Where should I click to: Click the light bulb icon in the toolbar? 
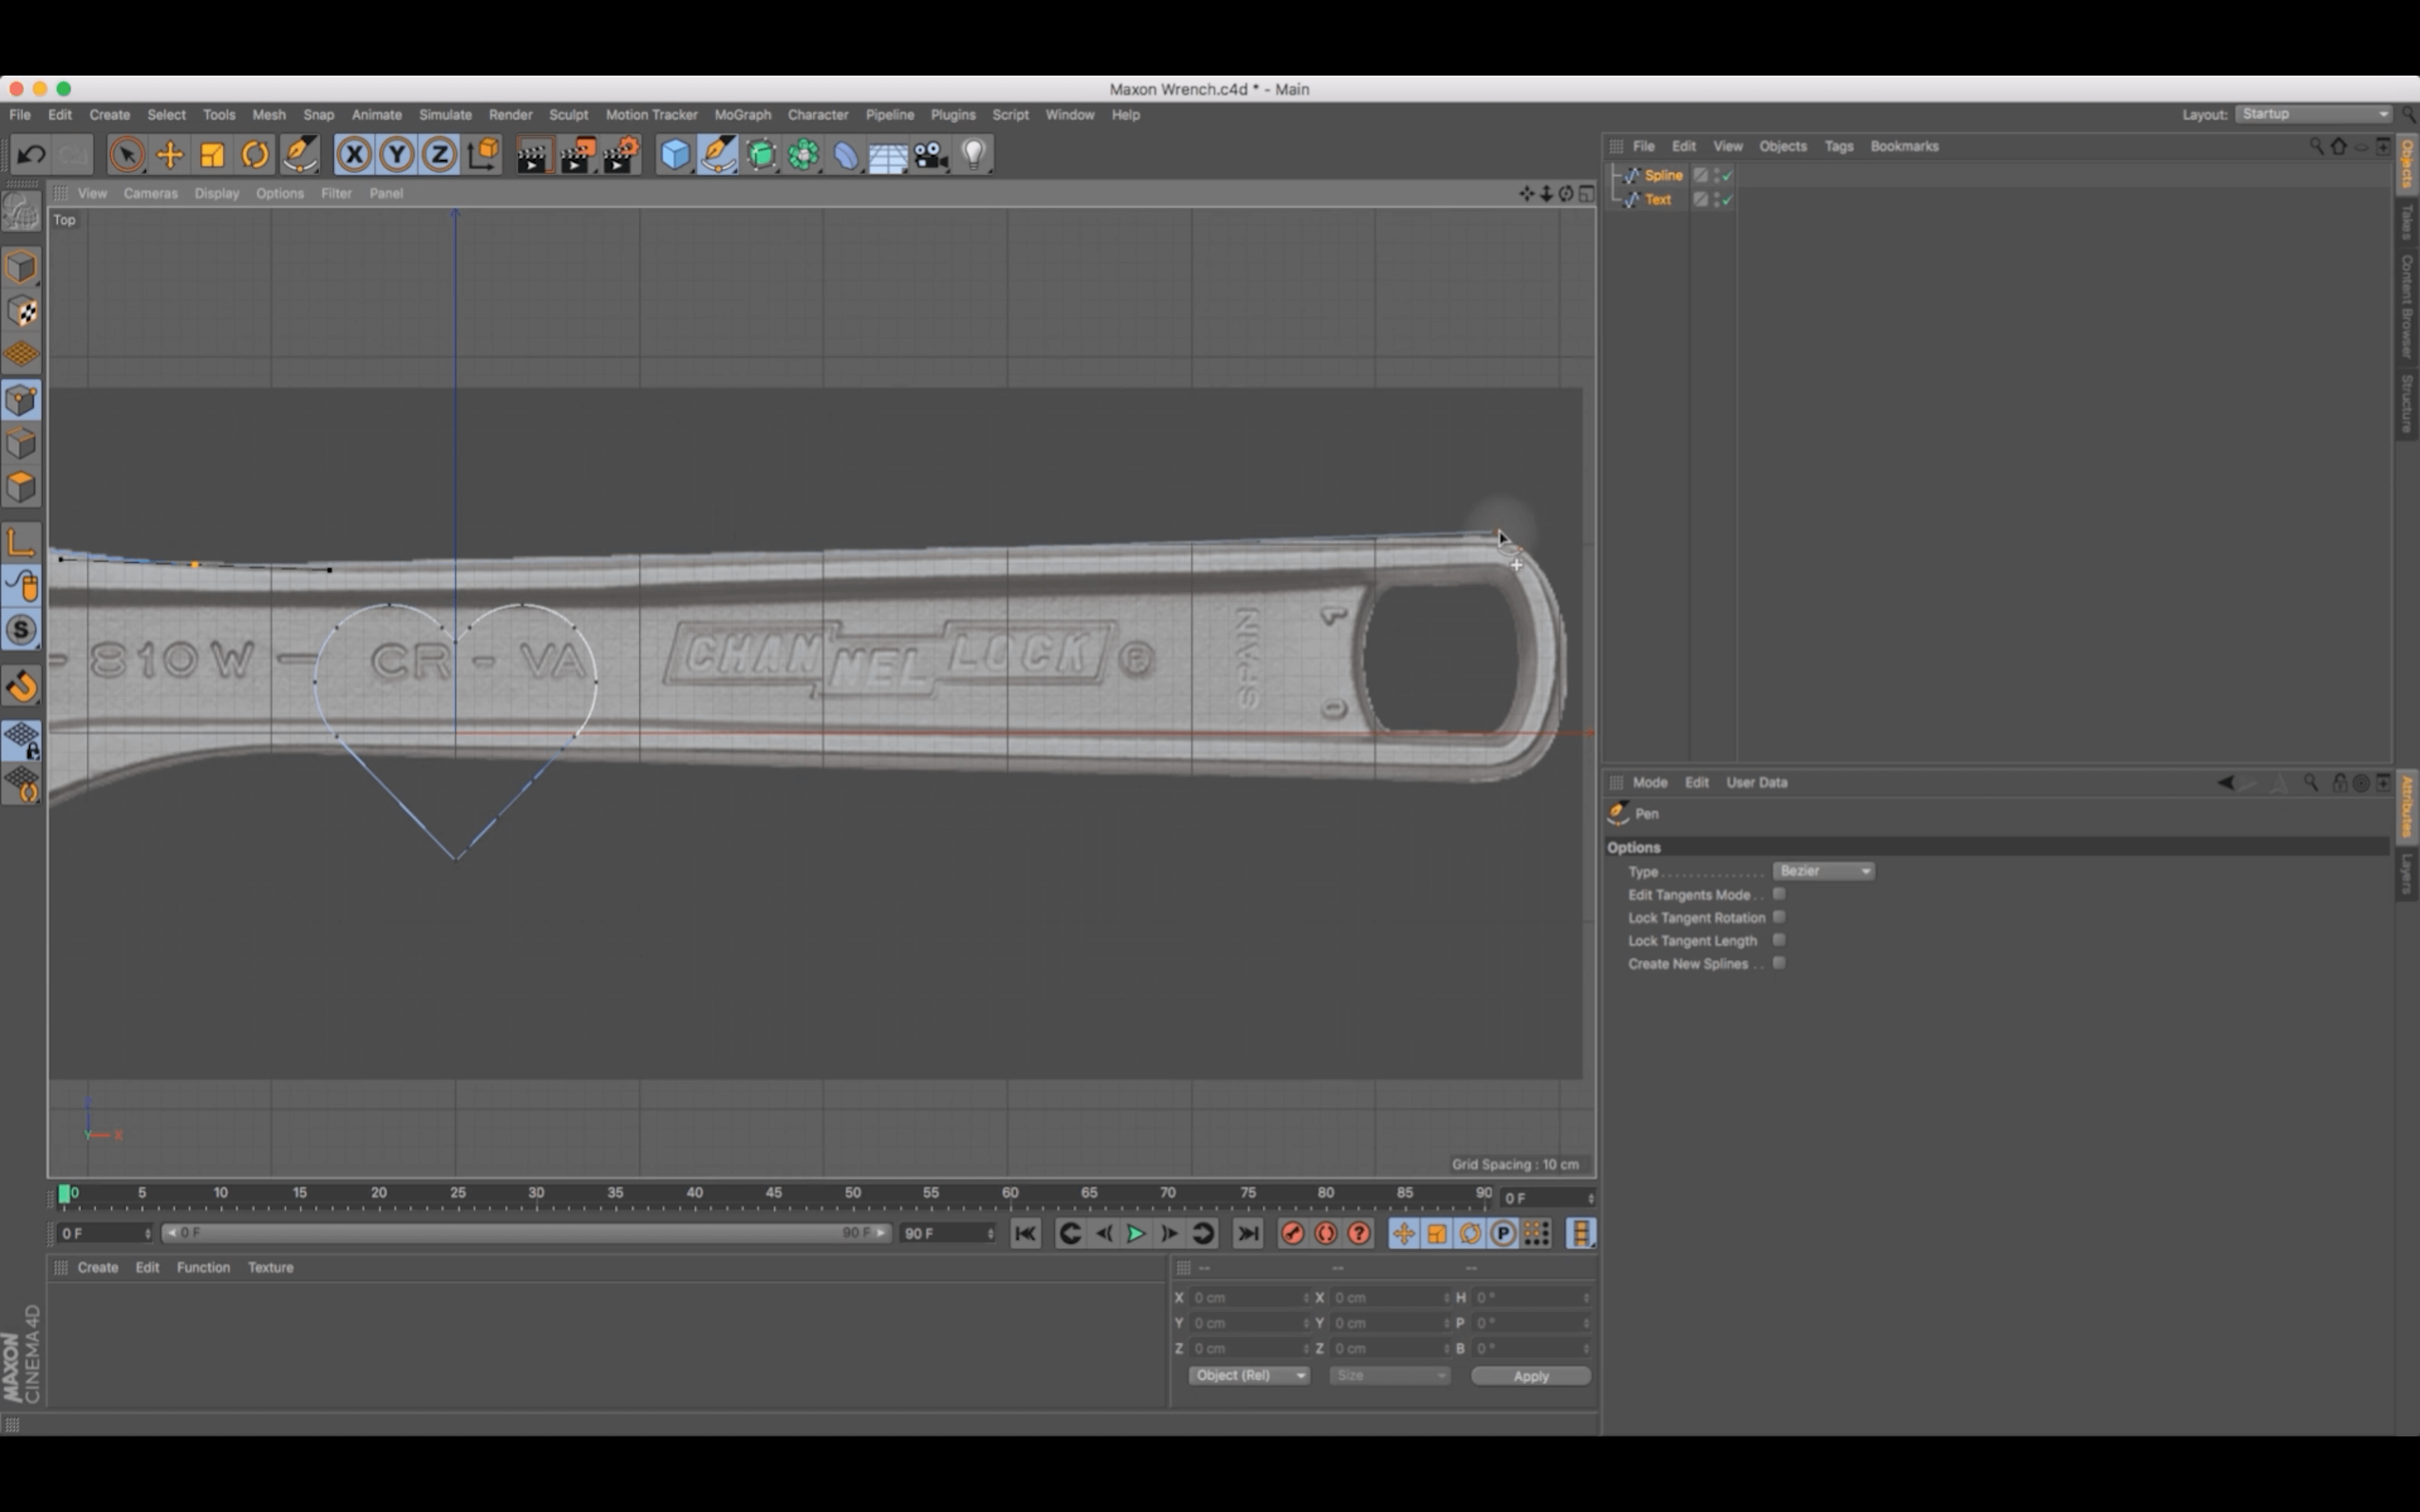(x=973, y=154)
